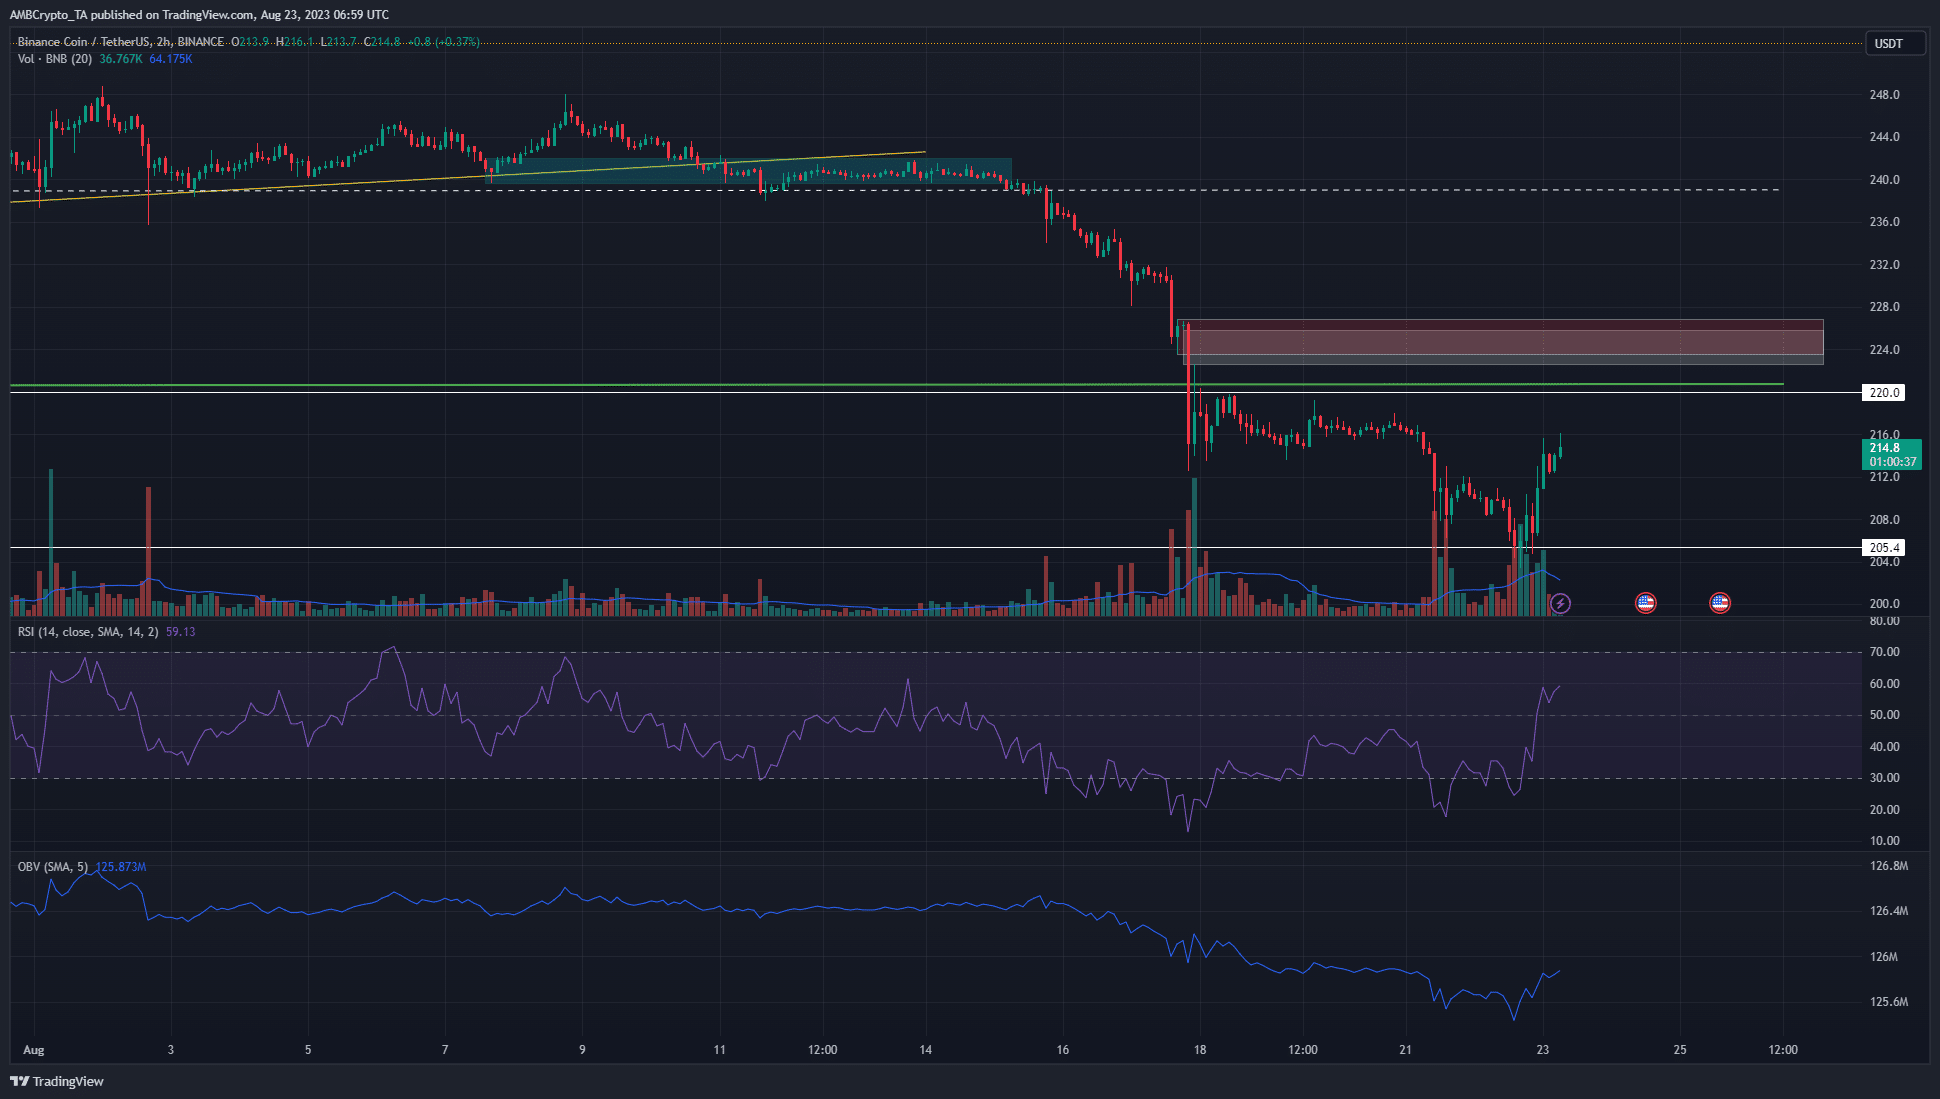The height and width of the screenshot is (1099, 1940).
Task: Select the yellow ascending trendline
Action: point(468,177)
